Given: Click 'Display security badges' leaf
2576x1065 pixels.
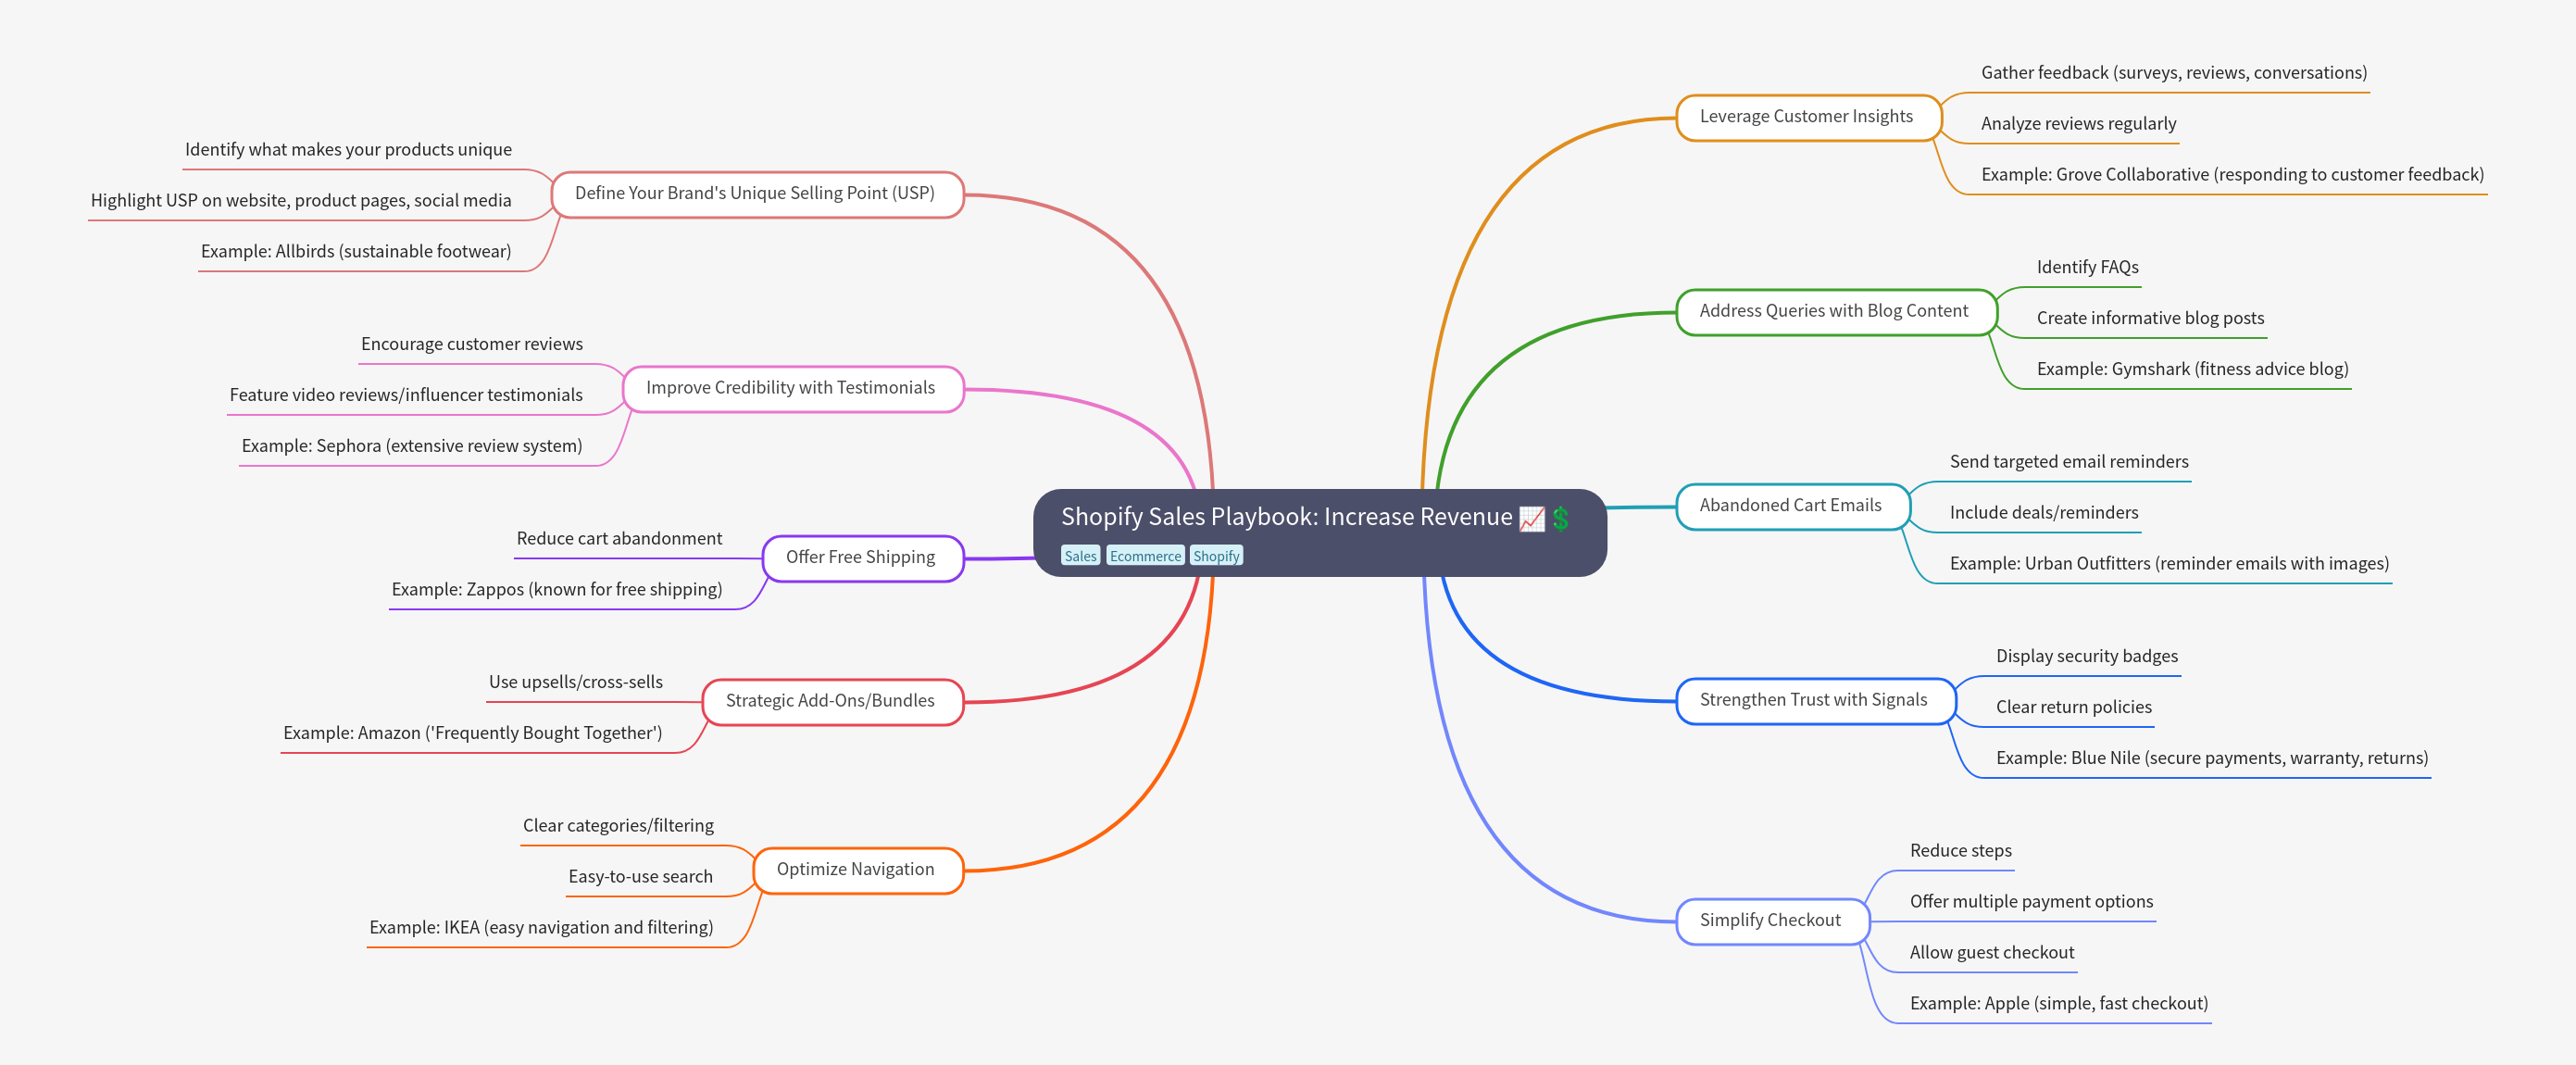Looking at the screenshot, I should 2086,657.
